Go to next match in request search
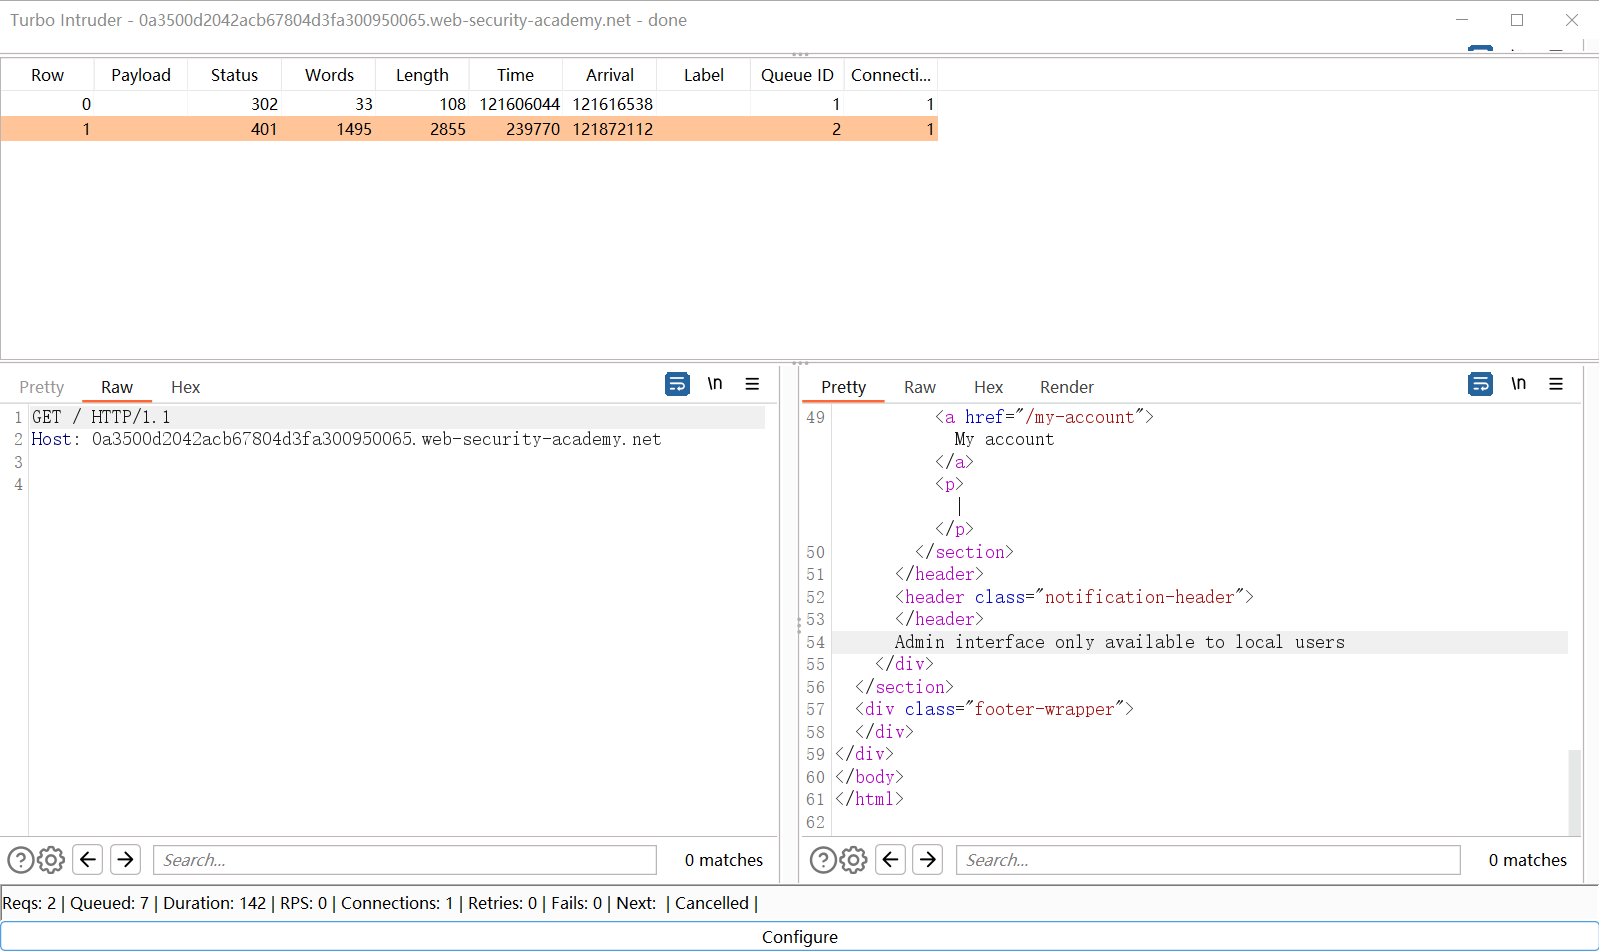Viewport: 1599px width, 951px height. pyautogui.click(x=125, y=860)
